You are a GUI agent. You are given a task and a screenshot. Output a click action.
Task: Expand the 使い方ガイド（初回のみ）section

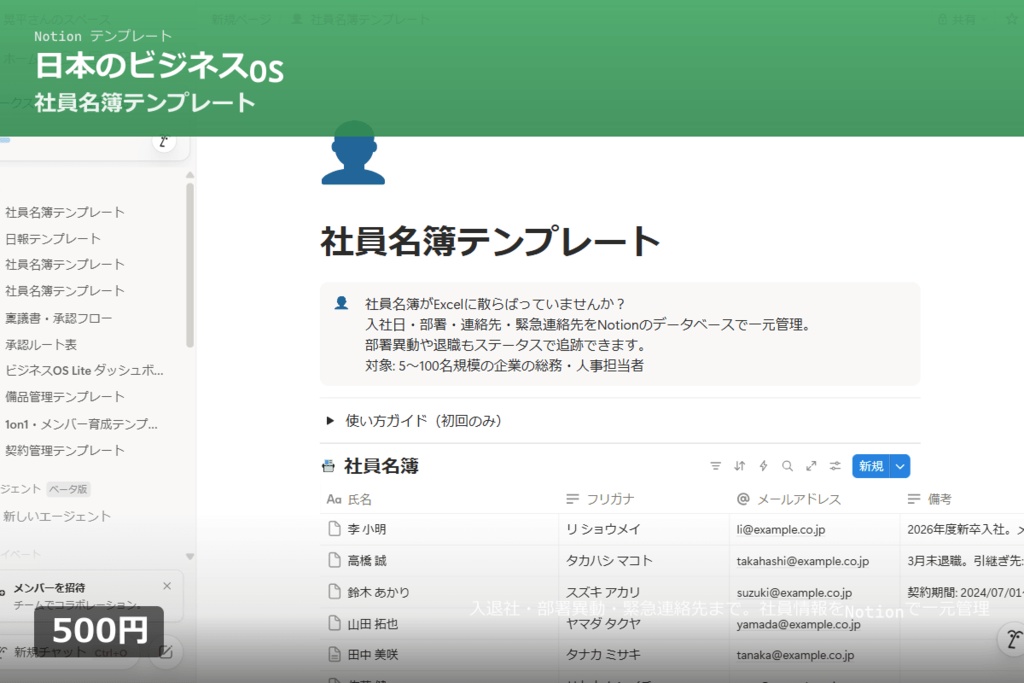330,421
